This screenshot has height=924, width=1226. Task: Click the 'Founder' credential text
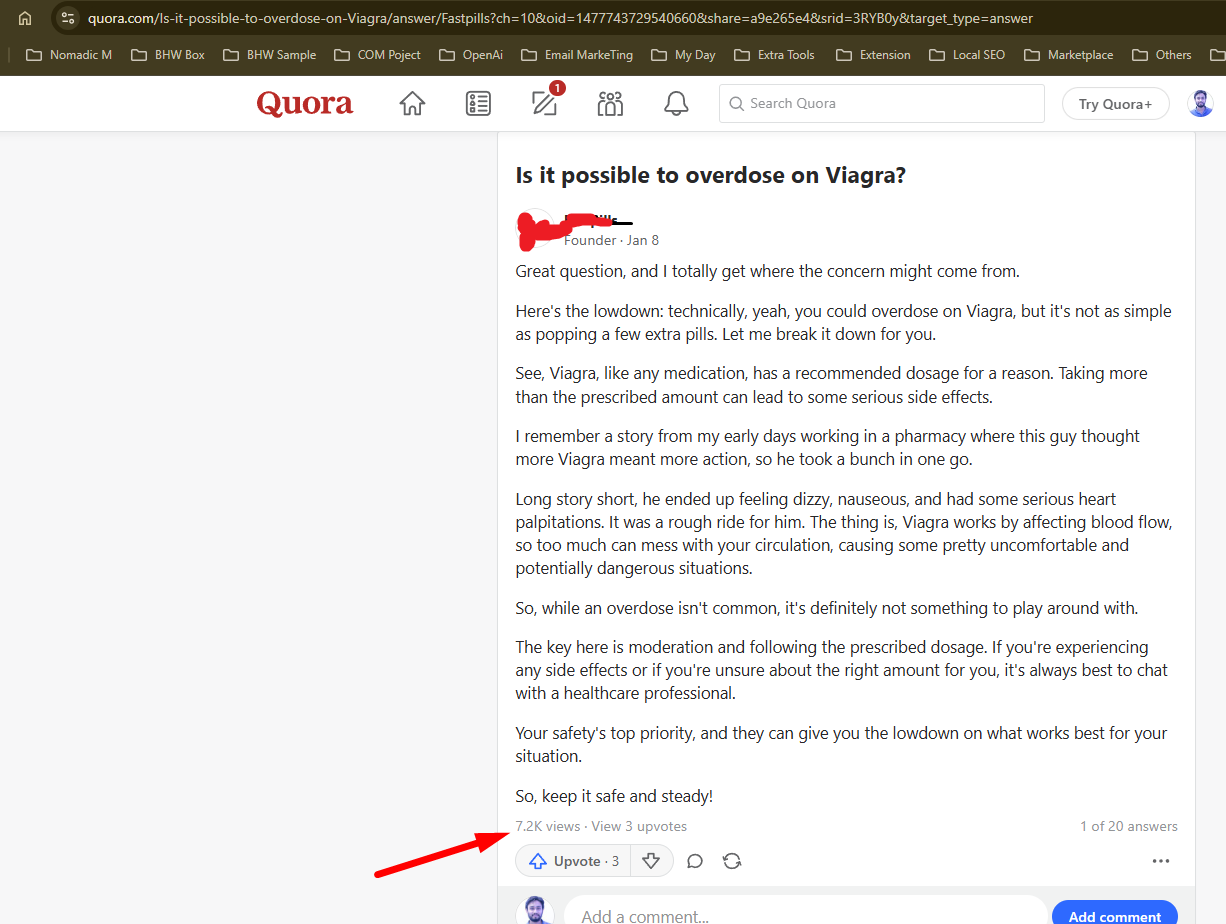click(x=590, y=240)
